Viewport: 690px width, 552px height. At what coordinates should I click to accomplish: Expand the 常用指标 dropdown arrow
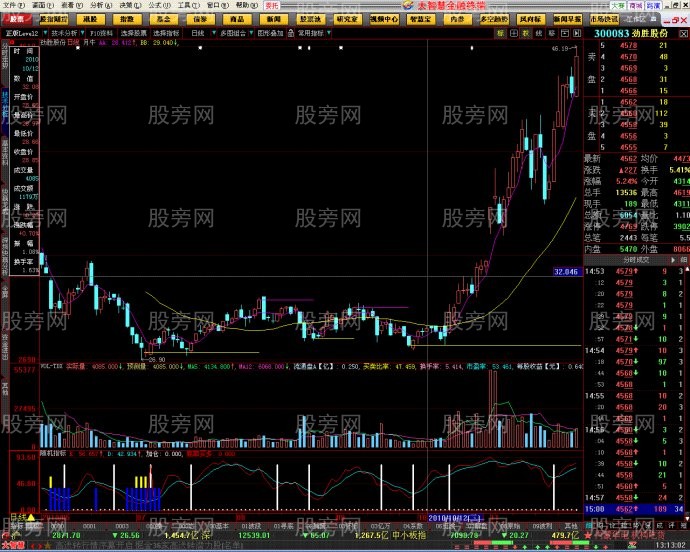329,33
